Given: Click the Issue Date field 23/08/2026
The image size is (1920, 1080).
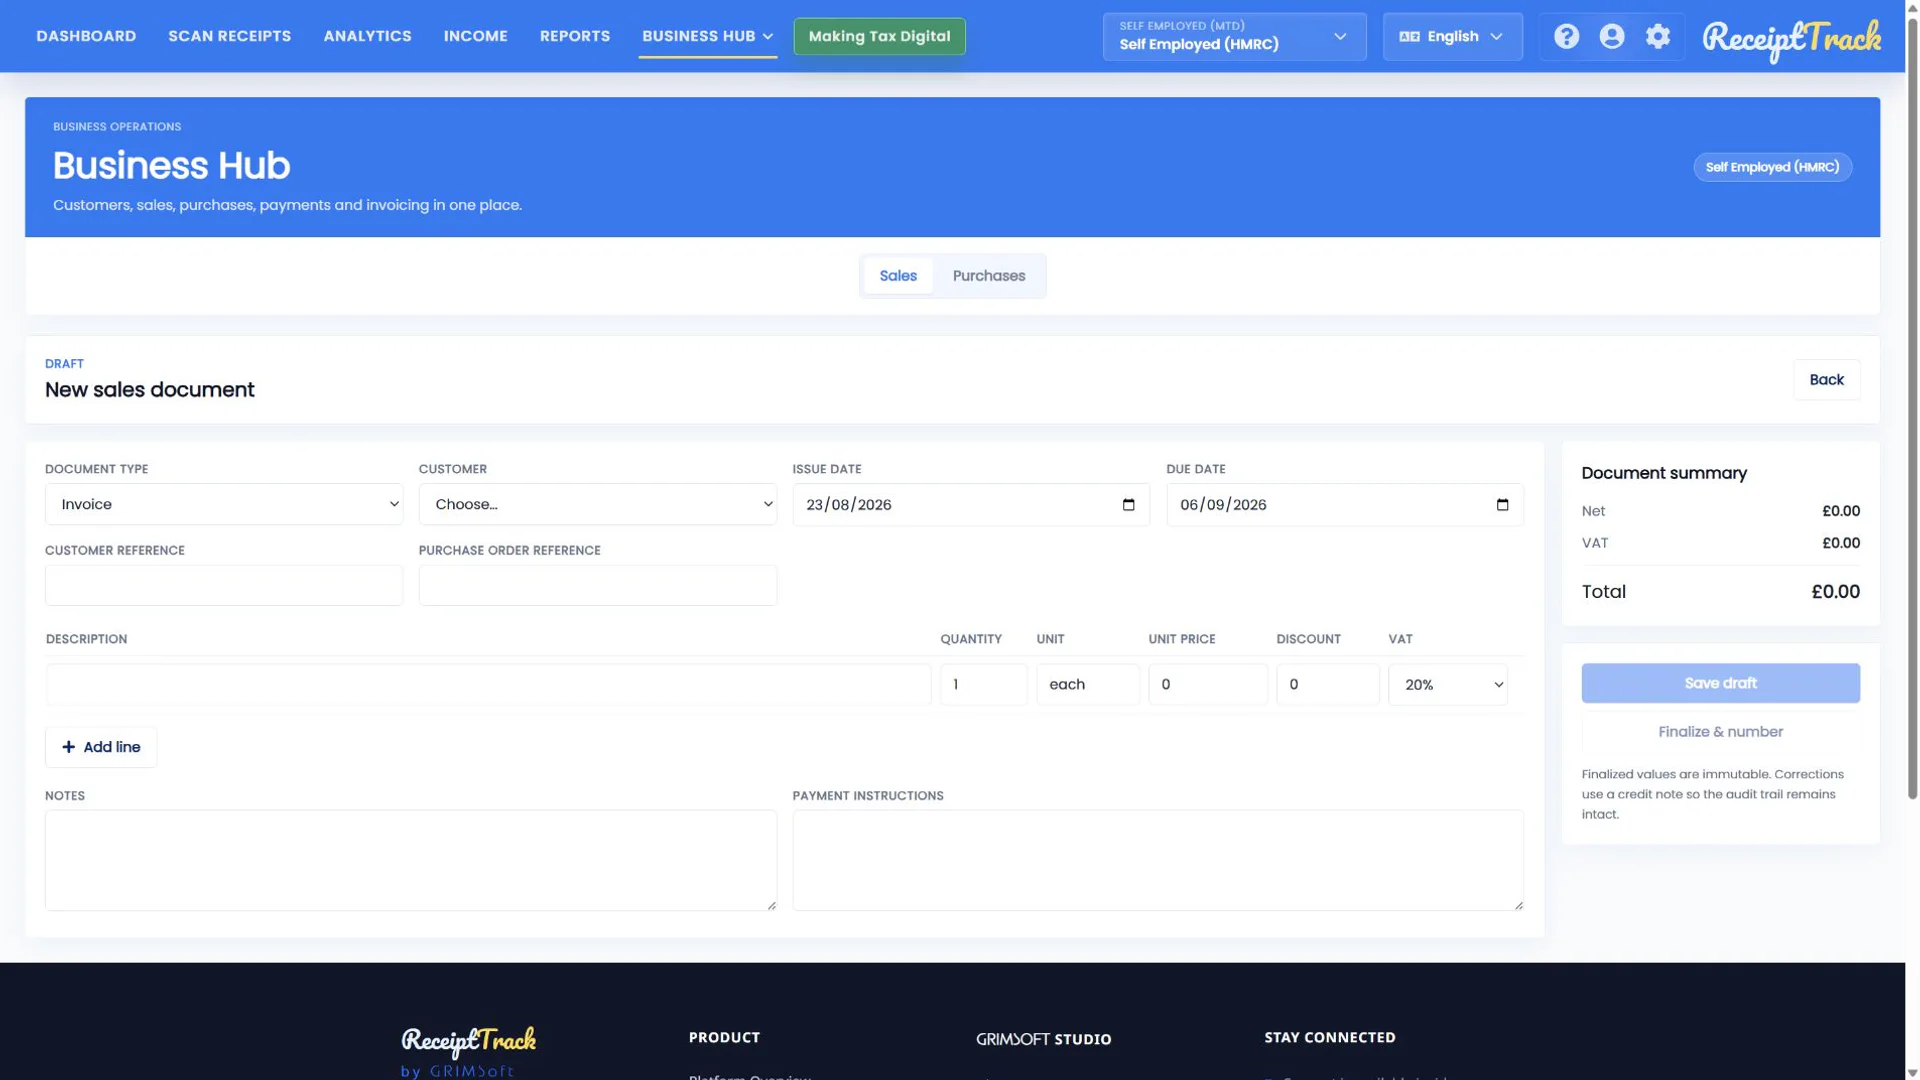Looking at the screenshot, I should point(971,505).
